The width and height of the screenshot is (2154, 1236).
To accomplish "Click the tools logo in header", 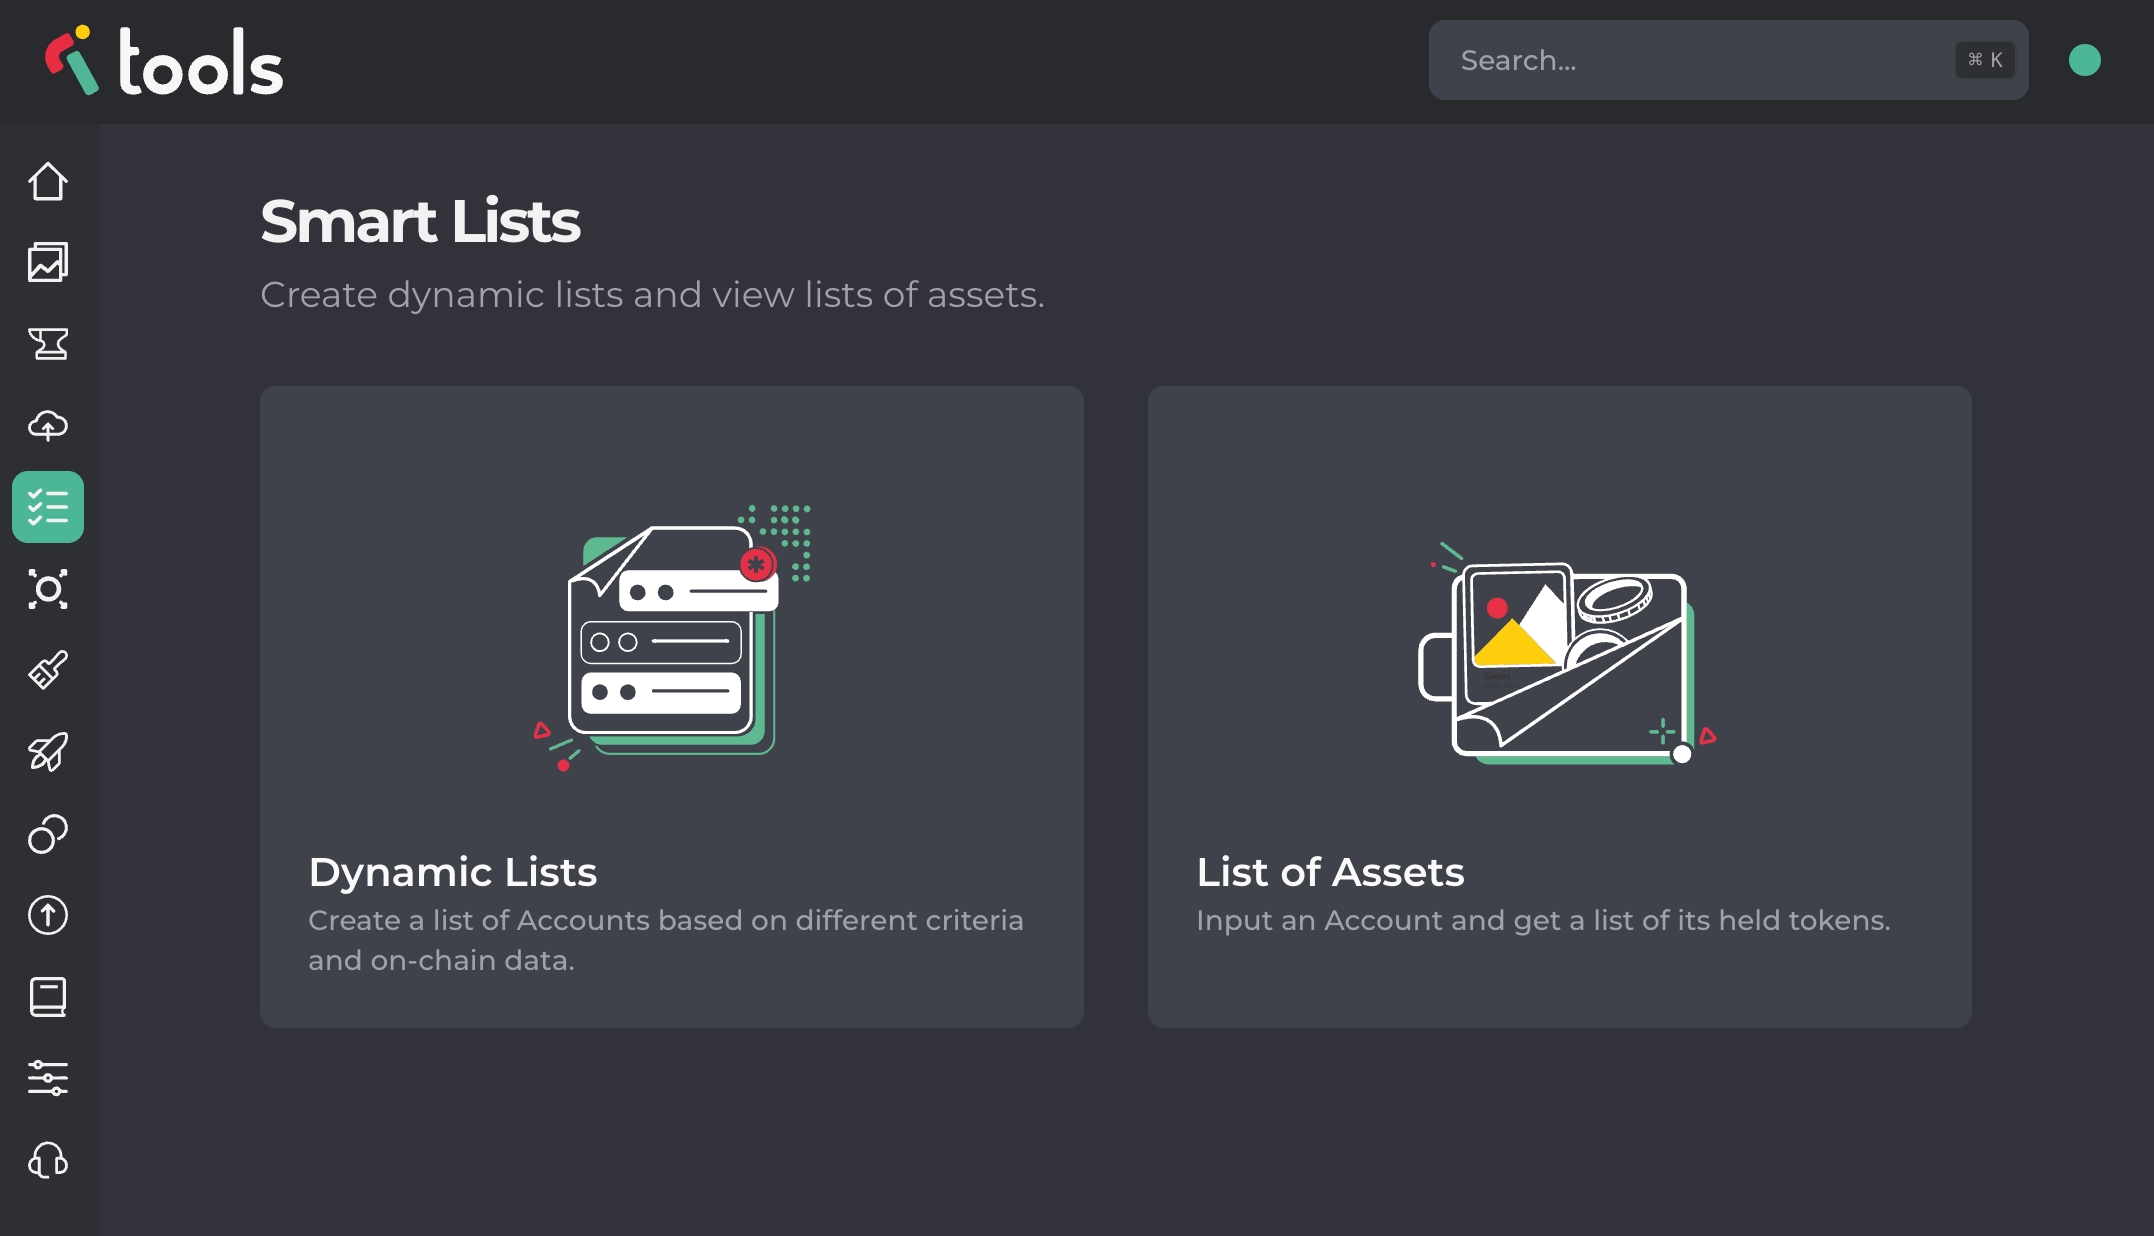I will [x=165, y=62].
